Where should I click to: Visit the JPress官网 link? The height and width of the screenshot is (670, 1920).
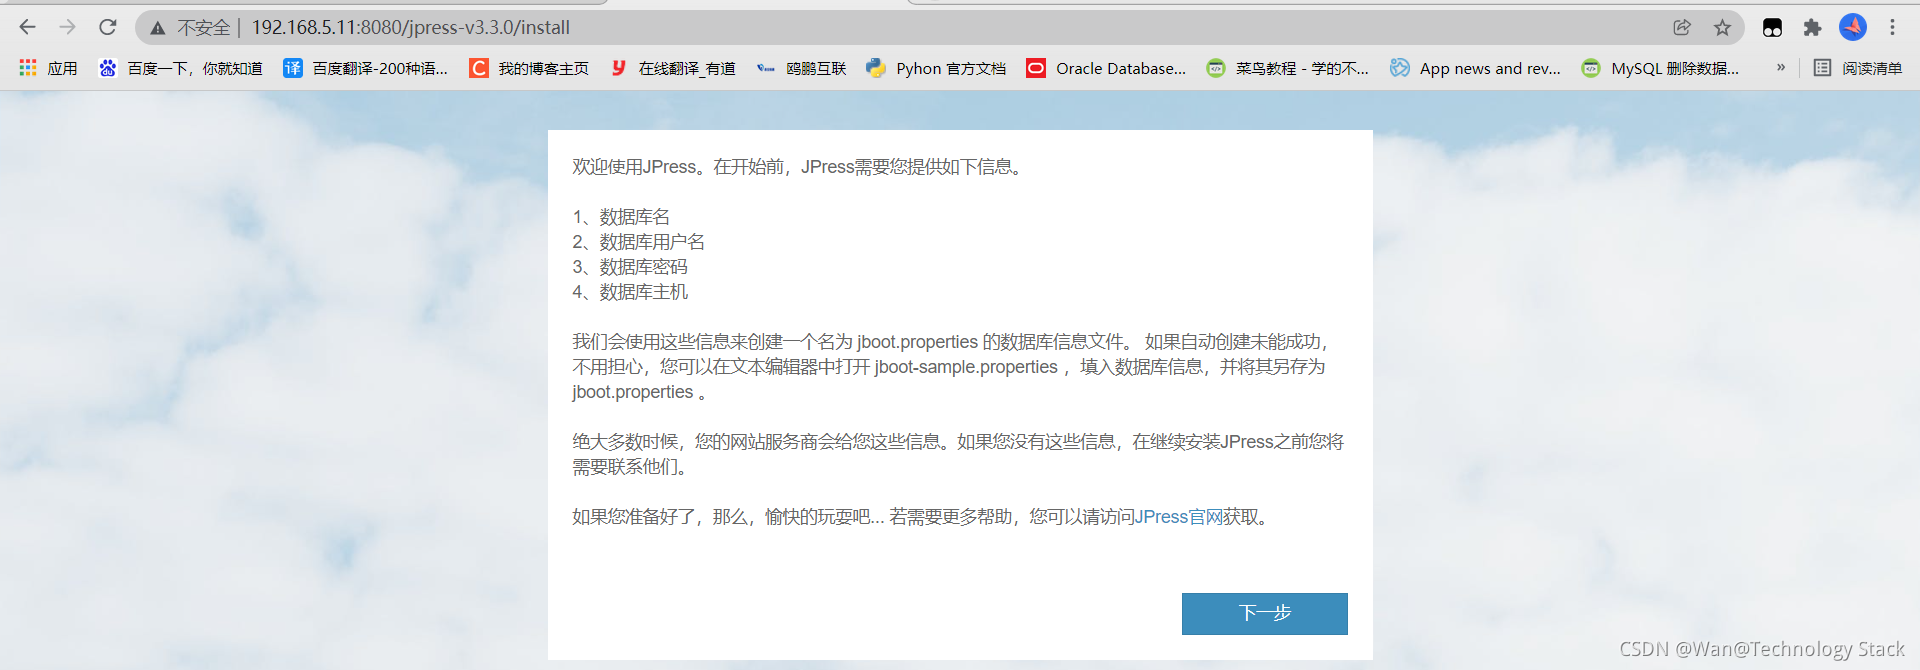(x=1179, y=517)
